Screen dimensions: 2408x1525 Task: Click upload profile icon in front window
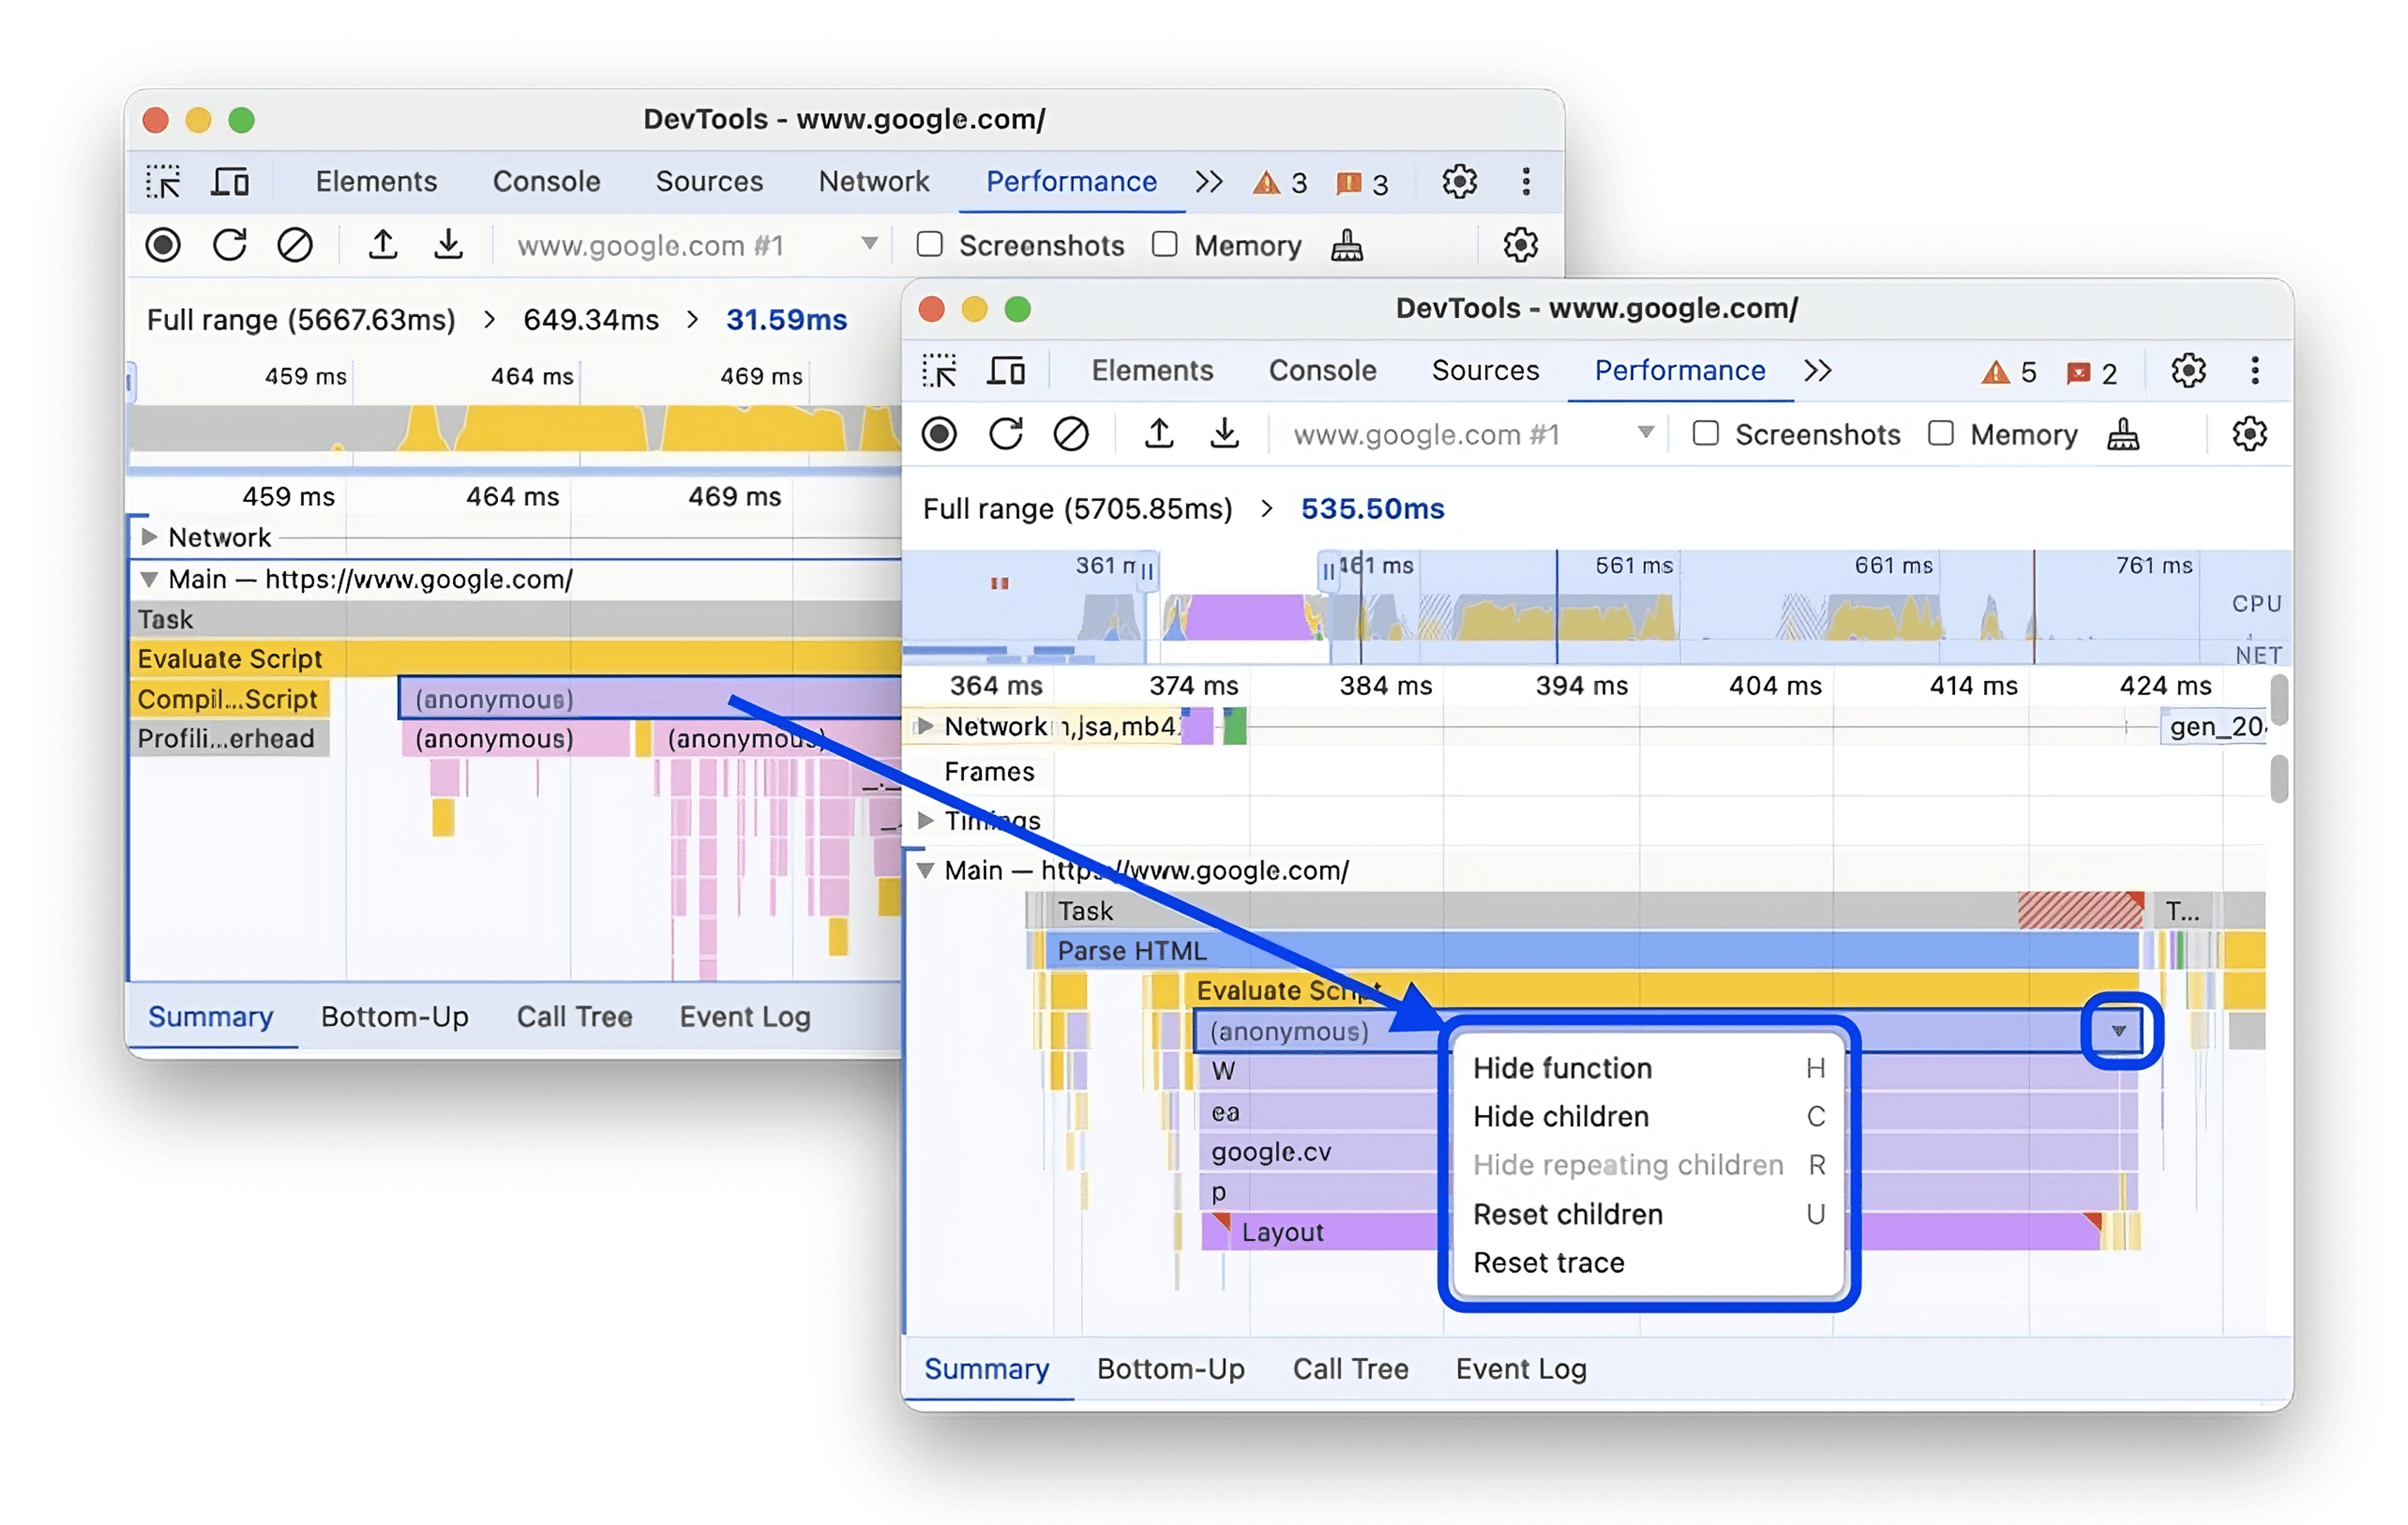click(x=1159, y=434)
